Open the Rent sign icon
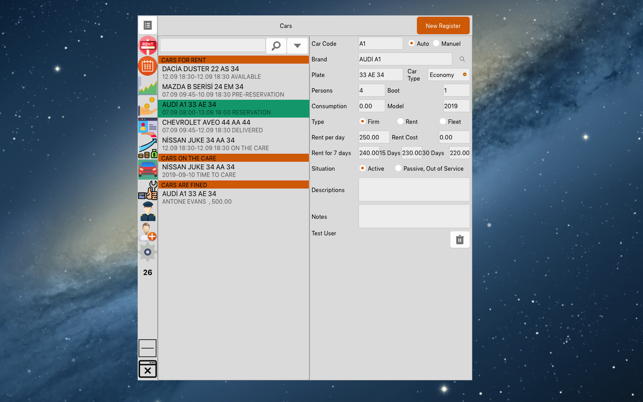643x402 pixels. pos(148,45)
